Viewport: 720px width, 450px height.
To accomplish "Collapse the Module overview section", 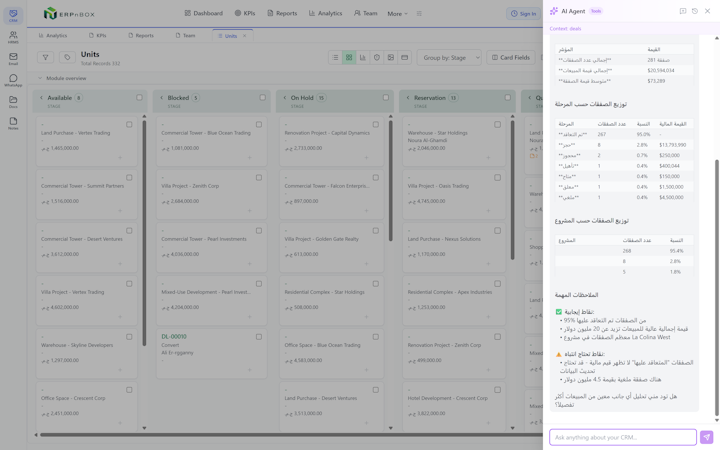I will (x=40, y=78).
